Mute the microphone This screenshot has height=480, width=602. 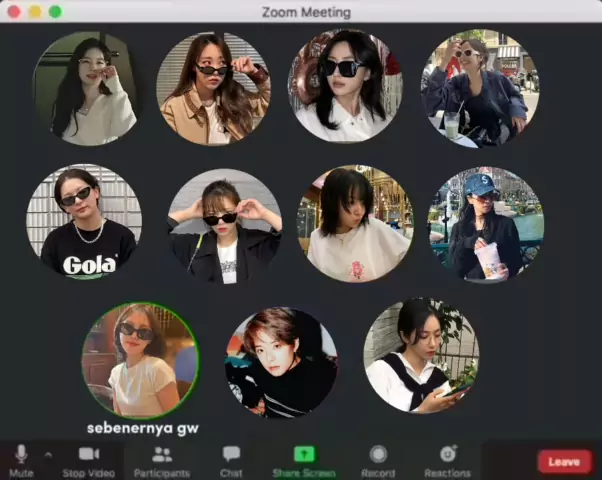pyautogui.click(x=20, y=455)
